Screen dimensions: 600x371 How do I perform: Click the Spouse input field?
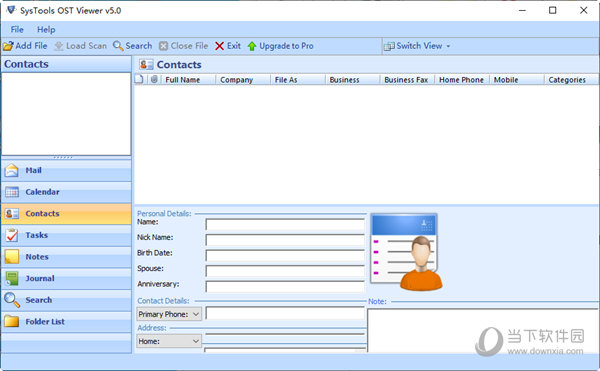285,271
